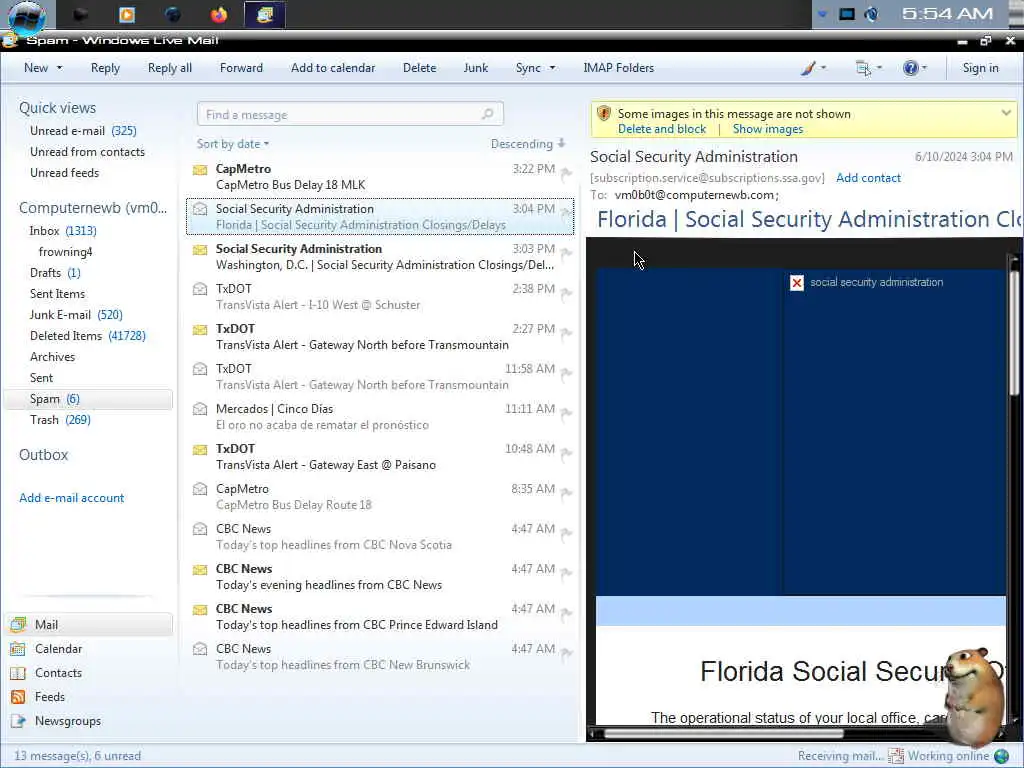Open CBC Prince Edward Island headlines message

click(x=379, y=616)
